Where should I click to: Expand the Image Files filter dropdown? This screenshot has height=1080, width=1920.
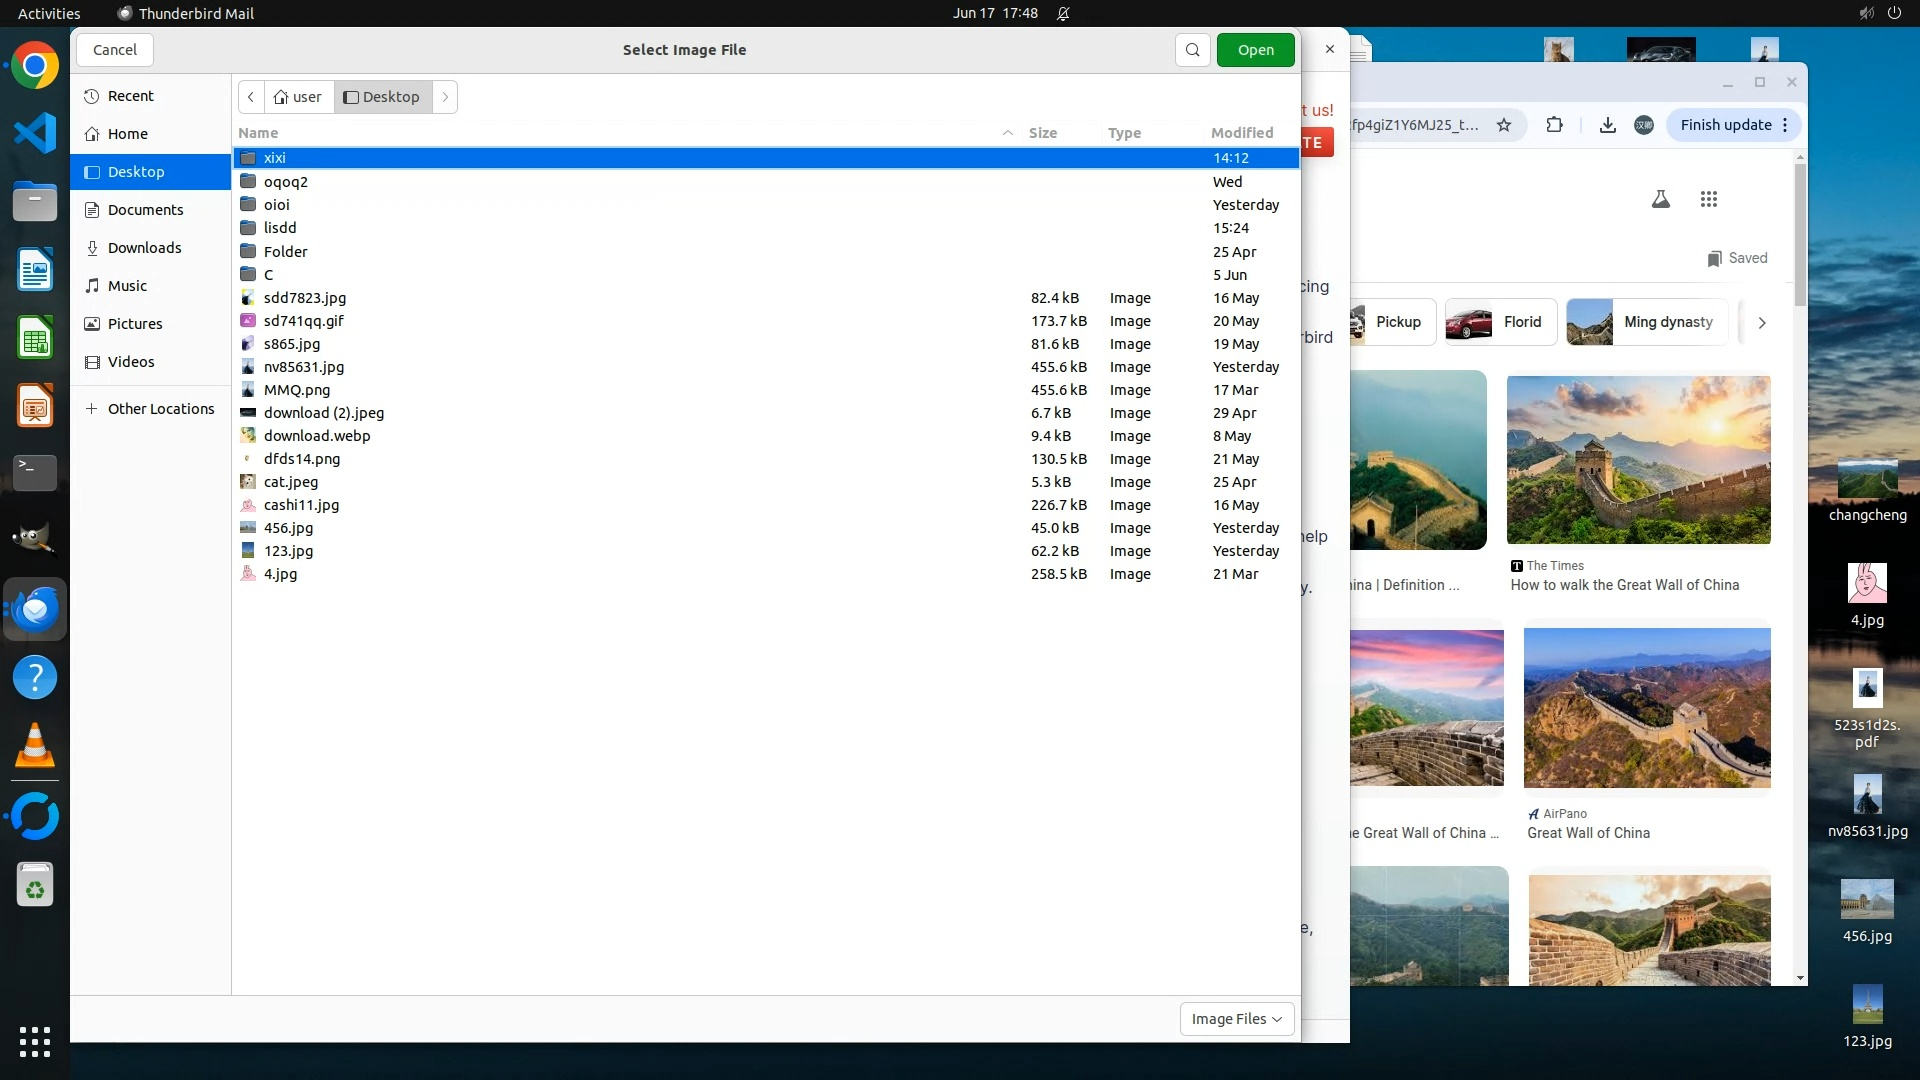(x=1236, y=1019)
